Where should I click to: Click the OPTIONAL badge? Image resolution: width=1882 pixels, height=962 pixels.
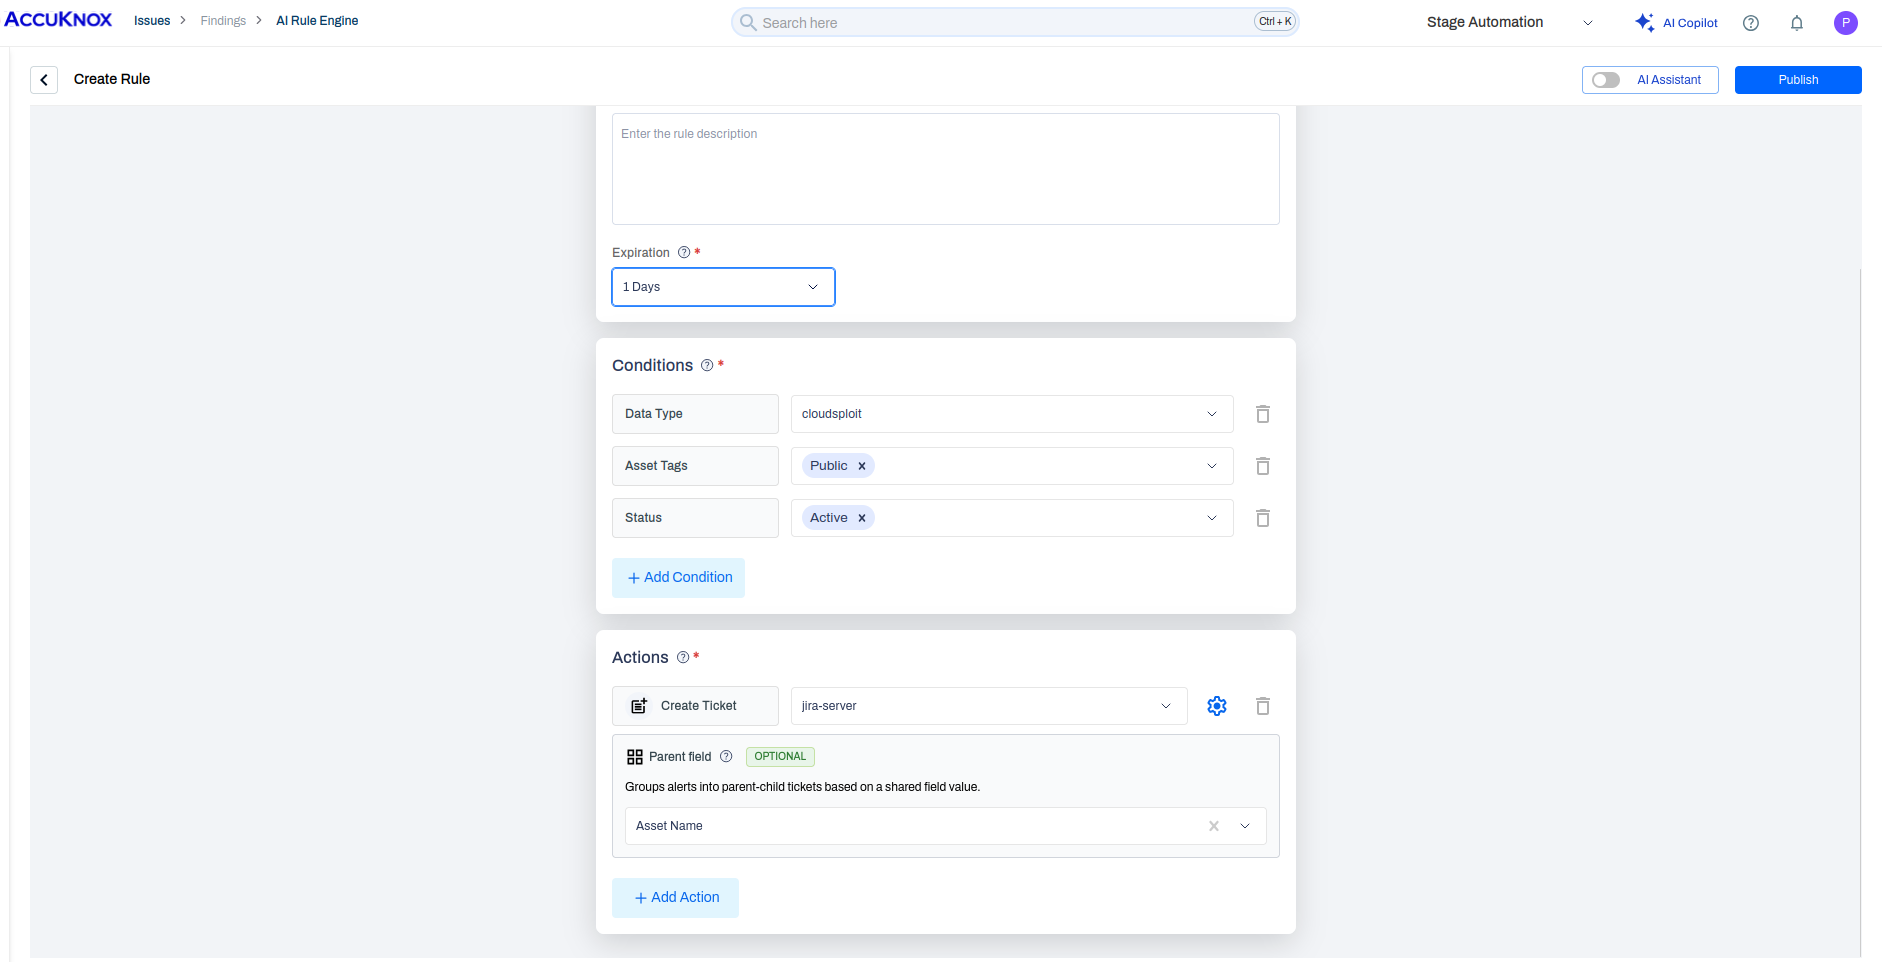tap(780, 757)
